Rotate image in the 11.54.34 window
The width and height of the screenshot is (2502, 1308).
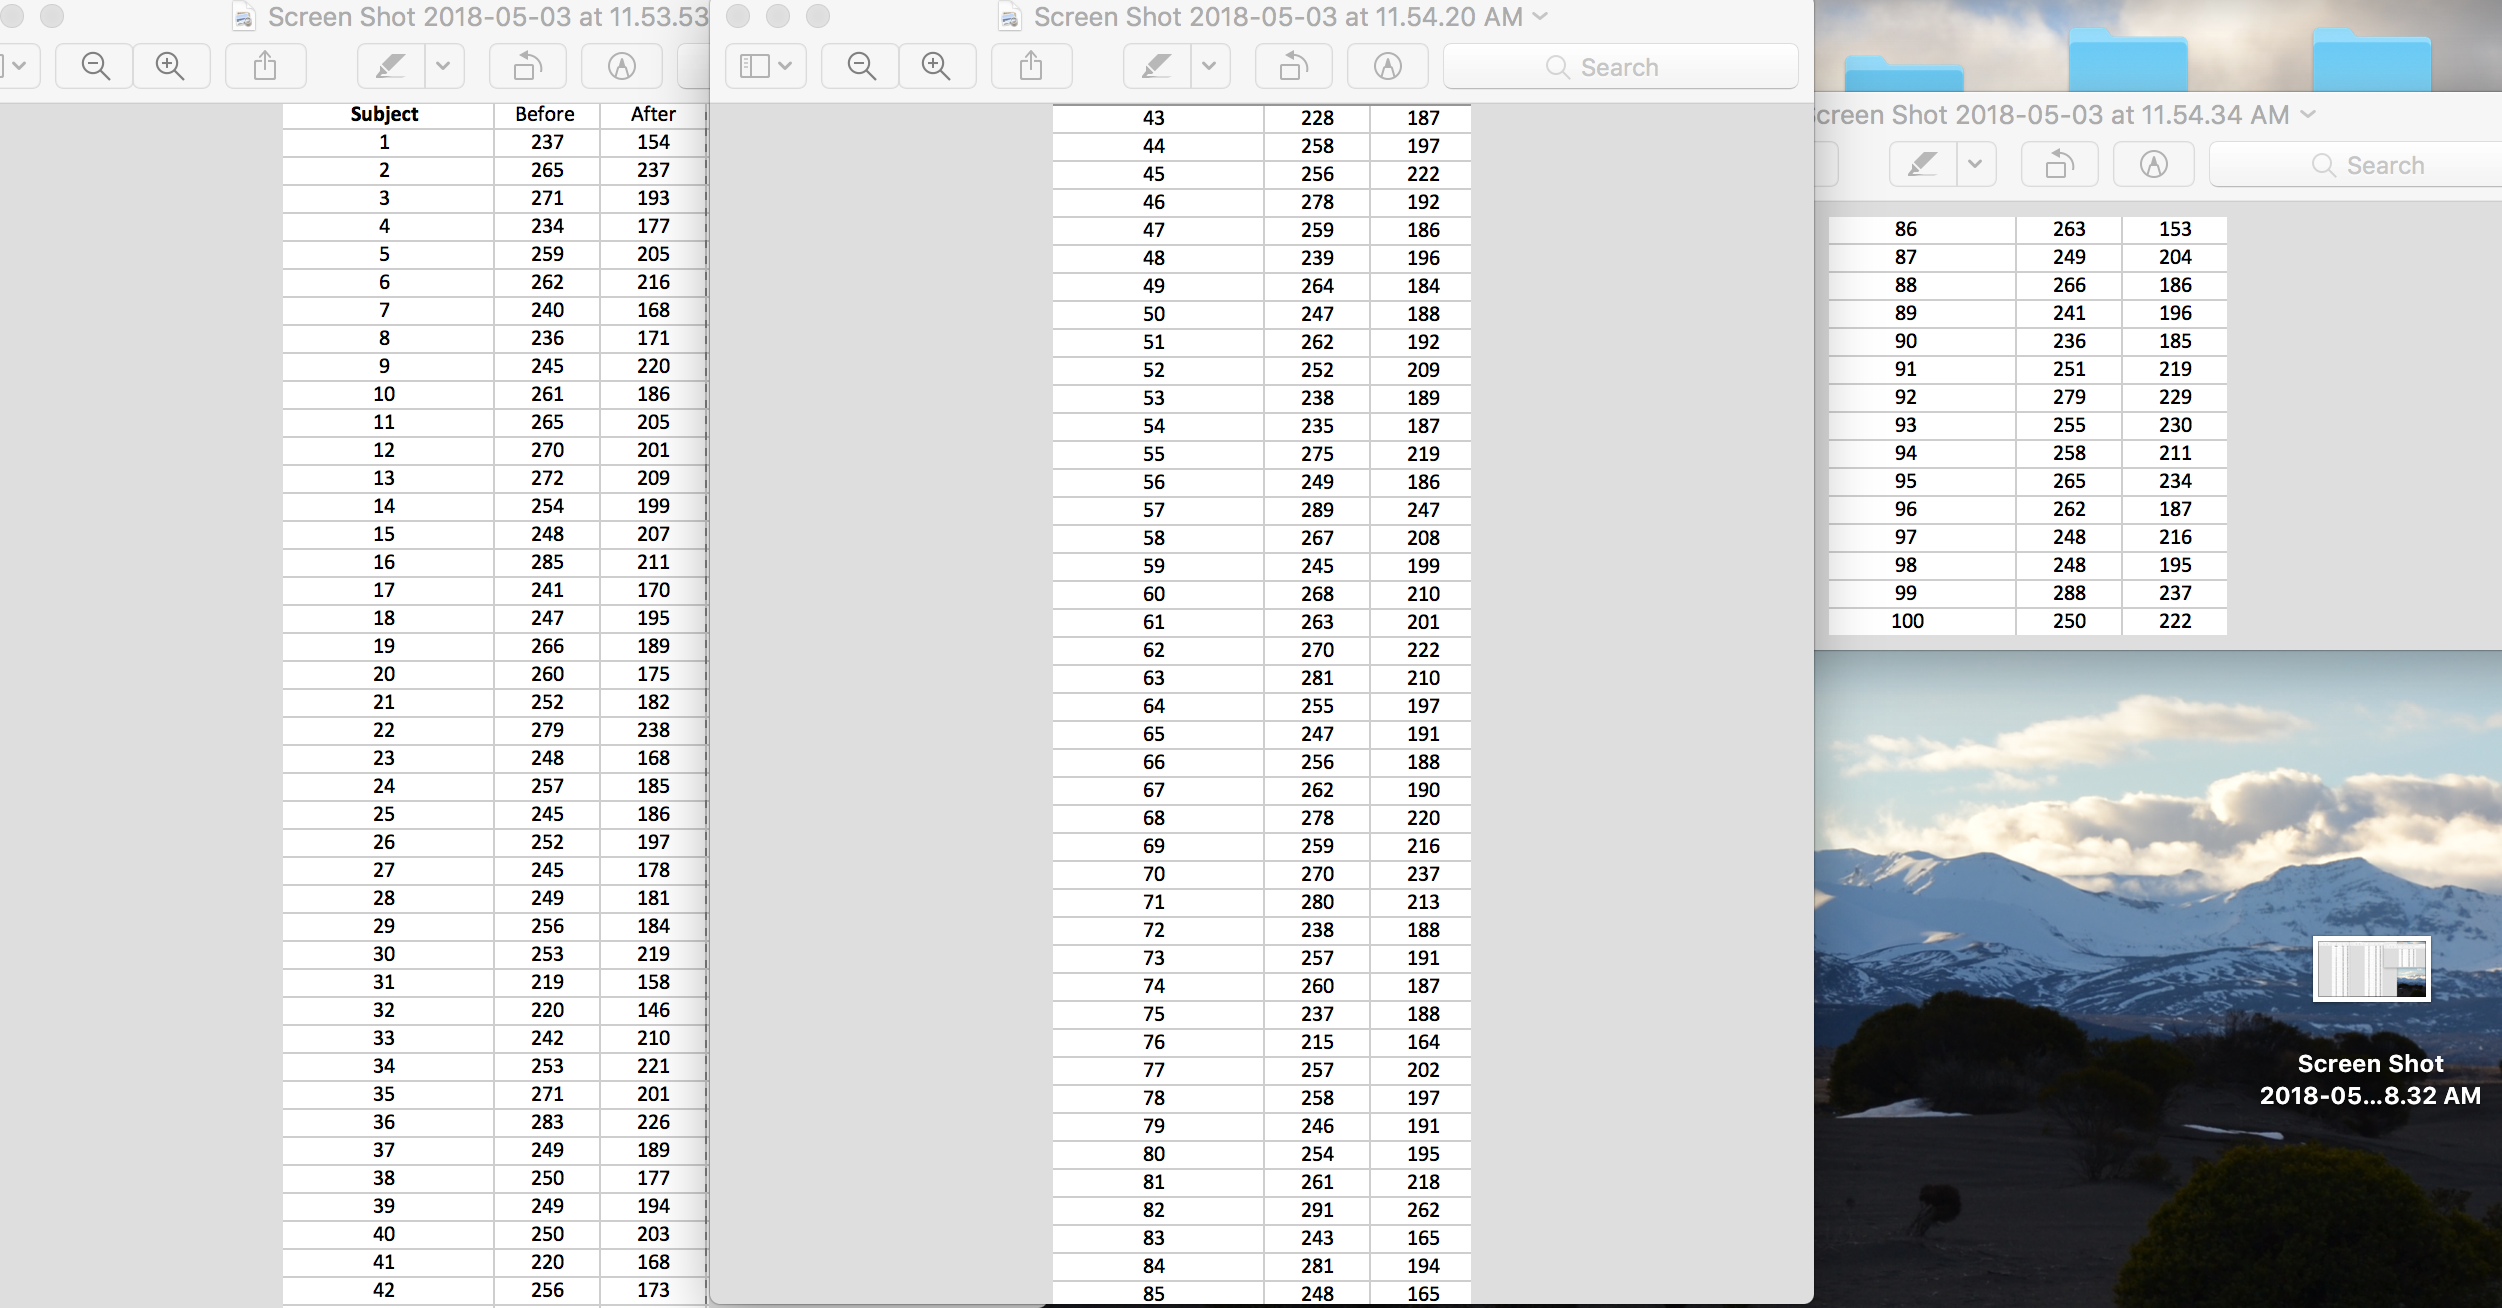point(2058,164)
